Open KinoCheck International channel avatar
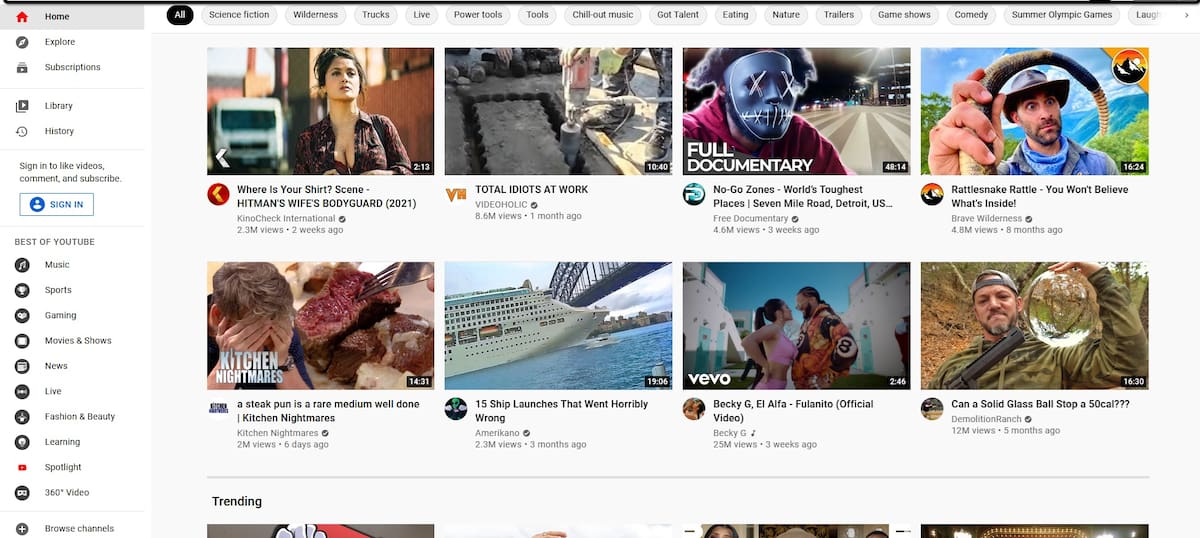Image resolution: width=1200 pixels, height=538 pixels. click(218, 194)
